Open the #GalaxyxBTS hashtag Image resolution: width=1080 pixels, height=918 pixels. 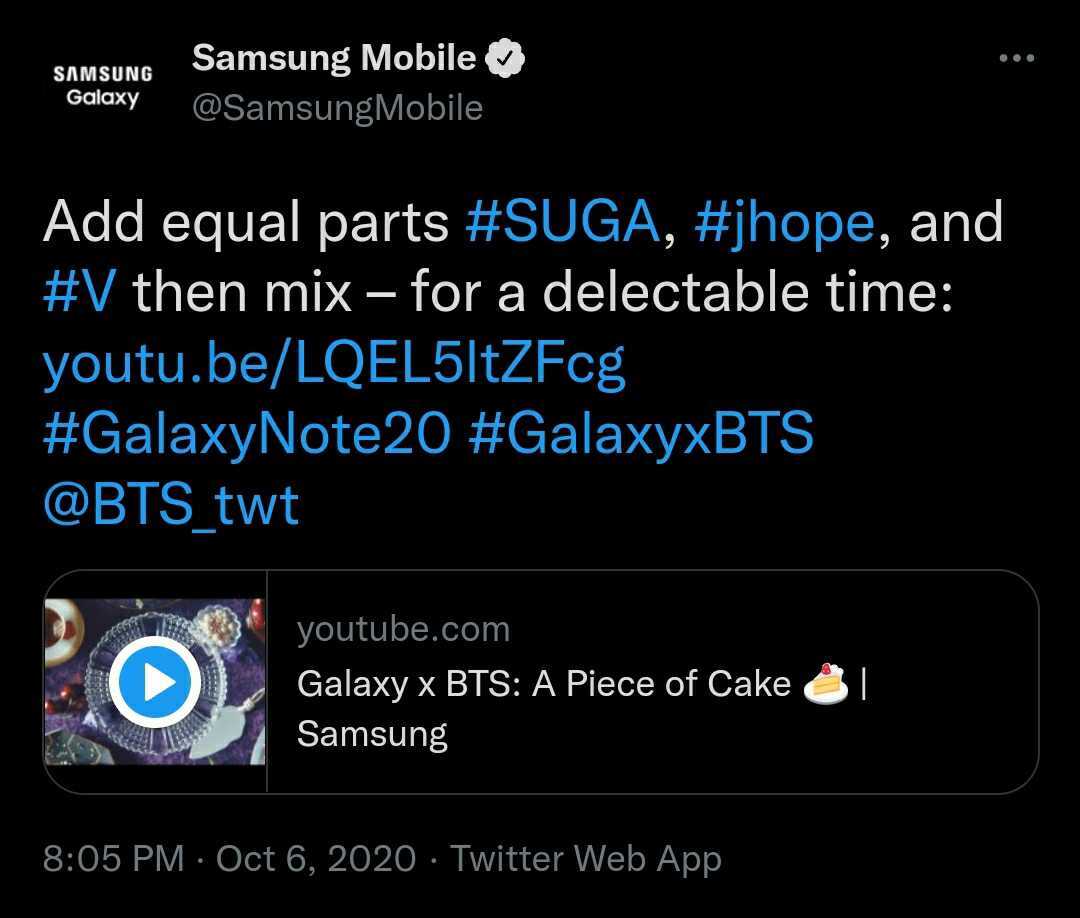pos(640,435)
